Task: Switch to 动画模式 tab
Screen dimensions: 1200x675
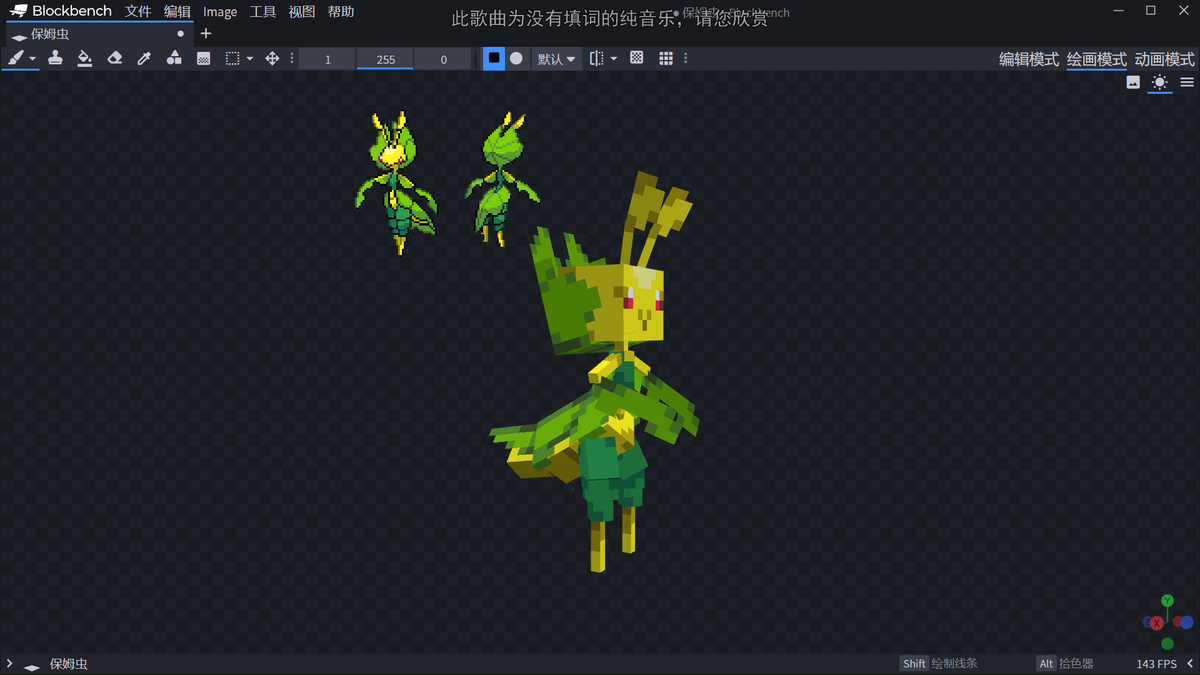Action: 1163,59
